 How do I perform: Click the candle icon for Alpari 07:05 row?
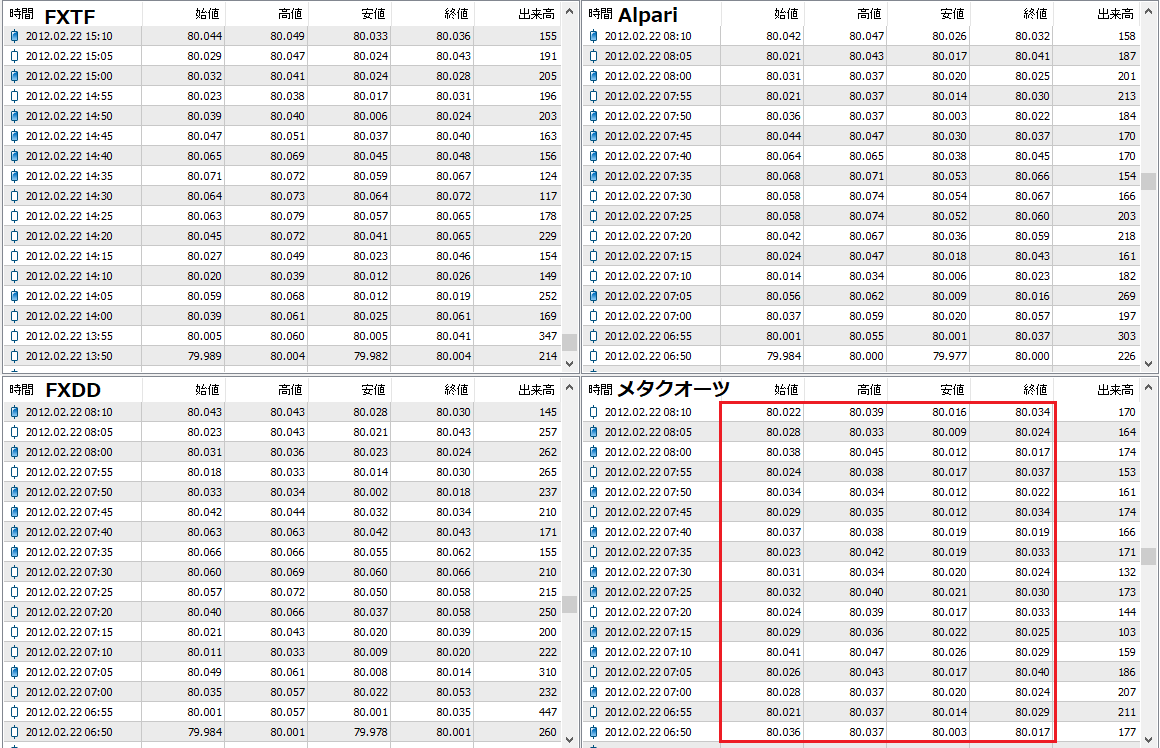click(x=593, y=295)
